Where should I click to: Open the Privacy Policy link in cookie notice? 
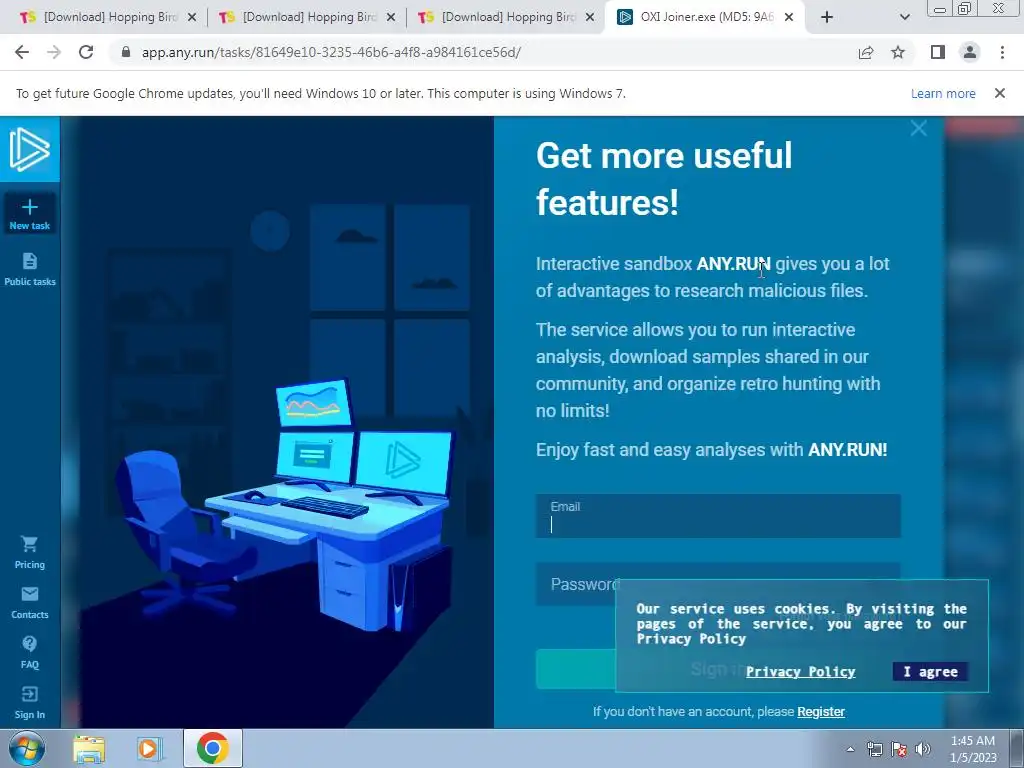click(800, 671)
